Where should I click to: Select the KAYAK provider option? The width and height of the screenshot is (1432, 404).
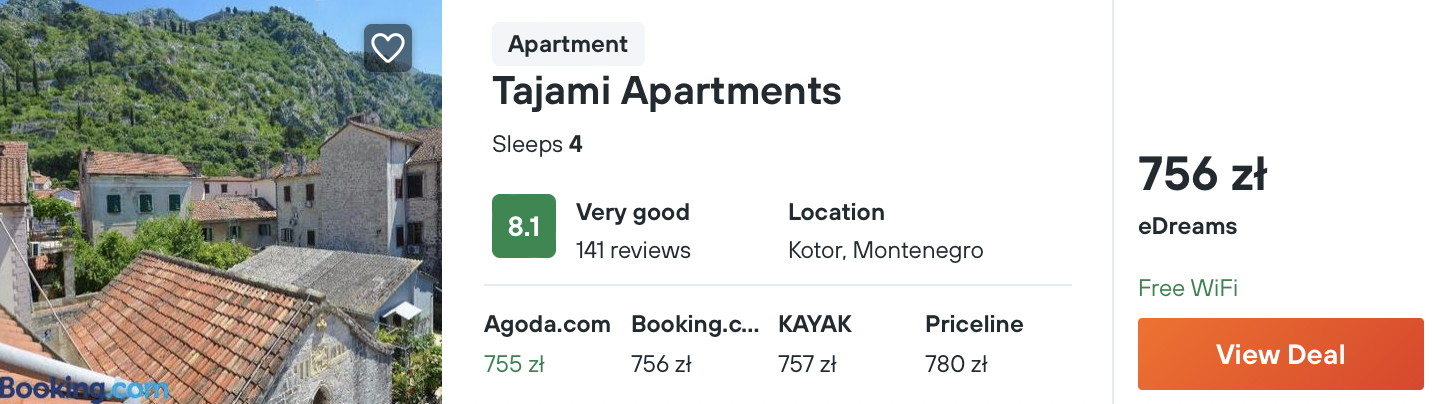tap(814, 324)
